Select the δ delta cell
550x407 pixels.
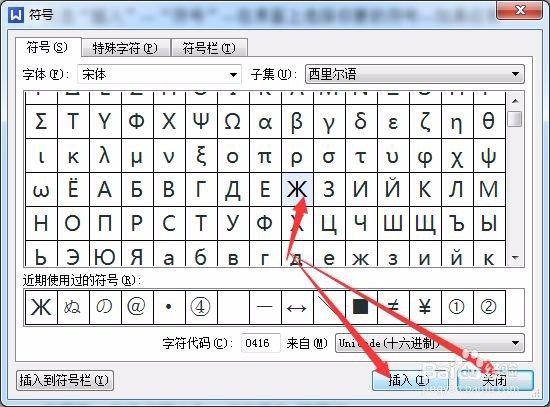361,121
